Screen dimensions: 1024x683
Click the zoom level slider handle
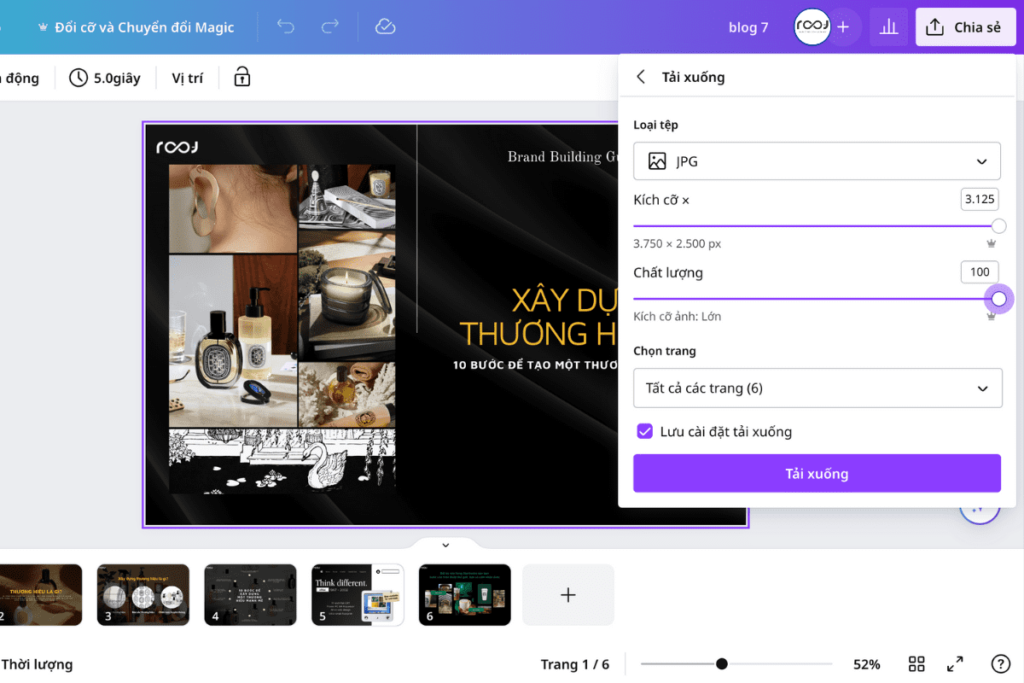click(x=722, y=664)
